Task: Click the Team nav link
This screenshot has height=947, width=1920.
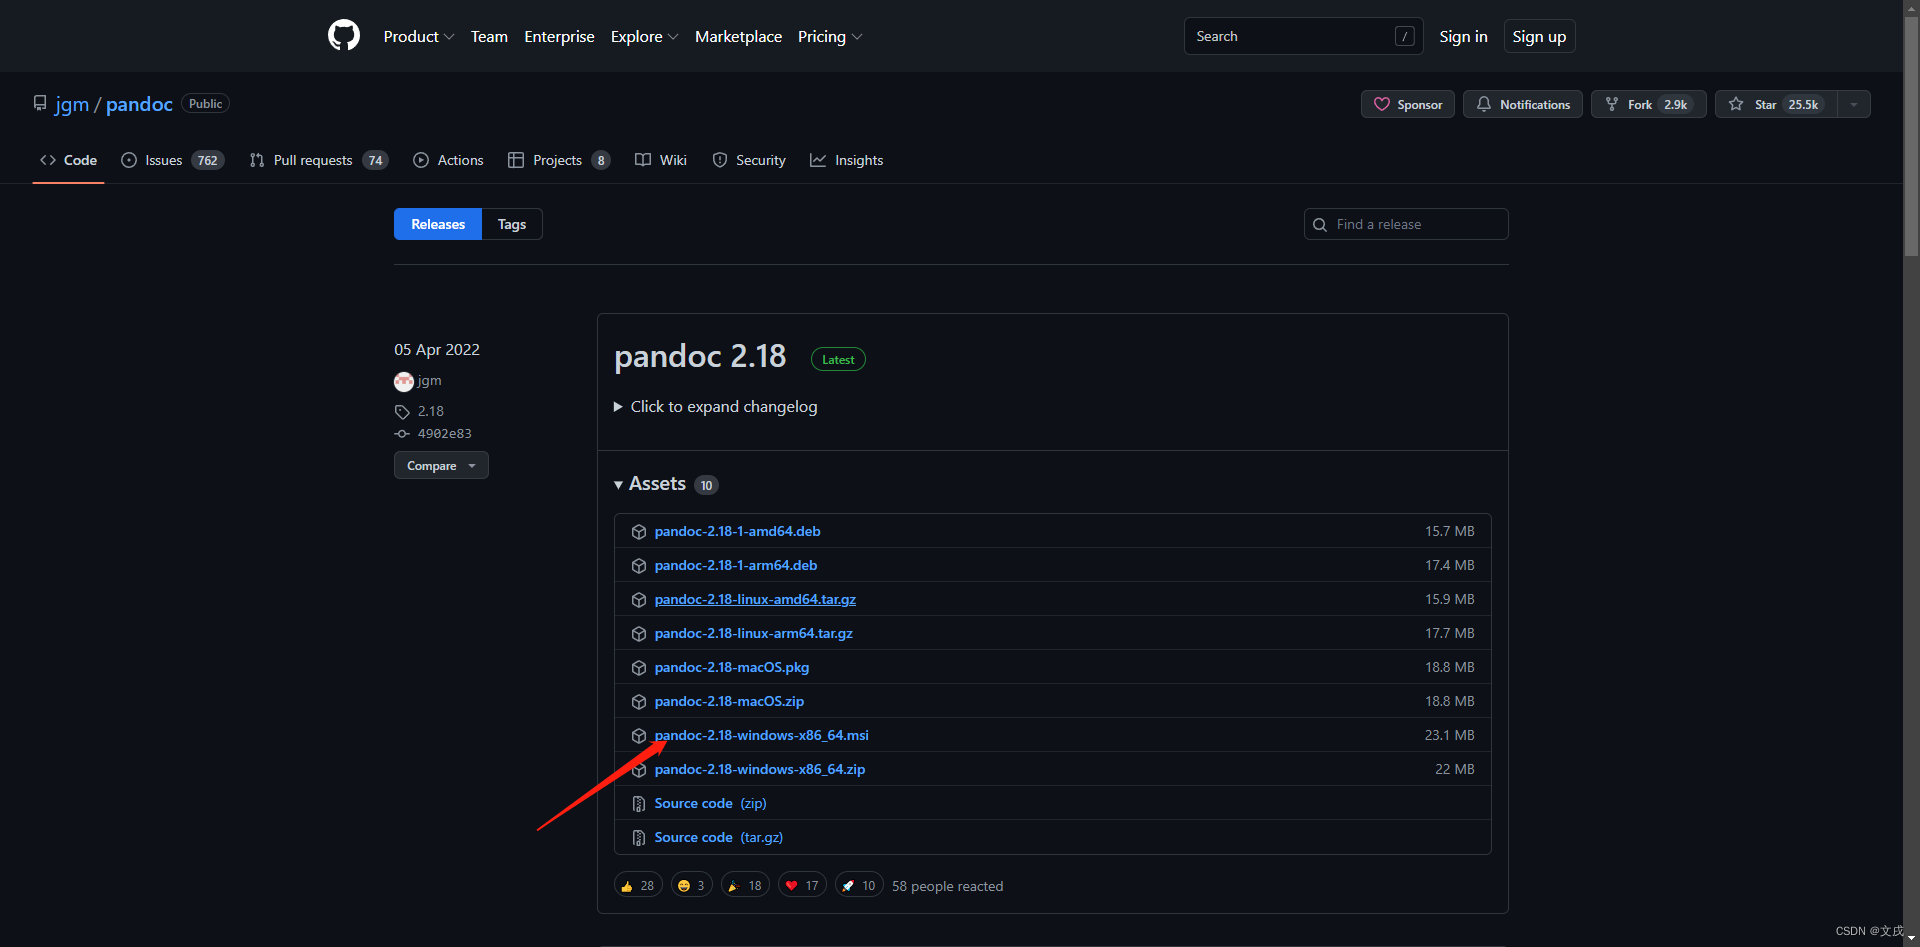Action: click(489, 36)
